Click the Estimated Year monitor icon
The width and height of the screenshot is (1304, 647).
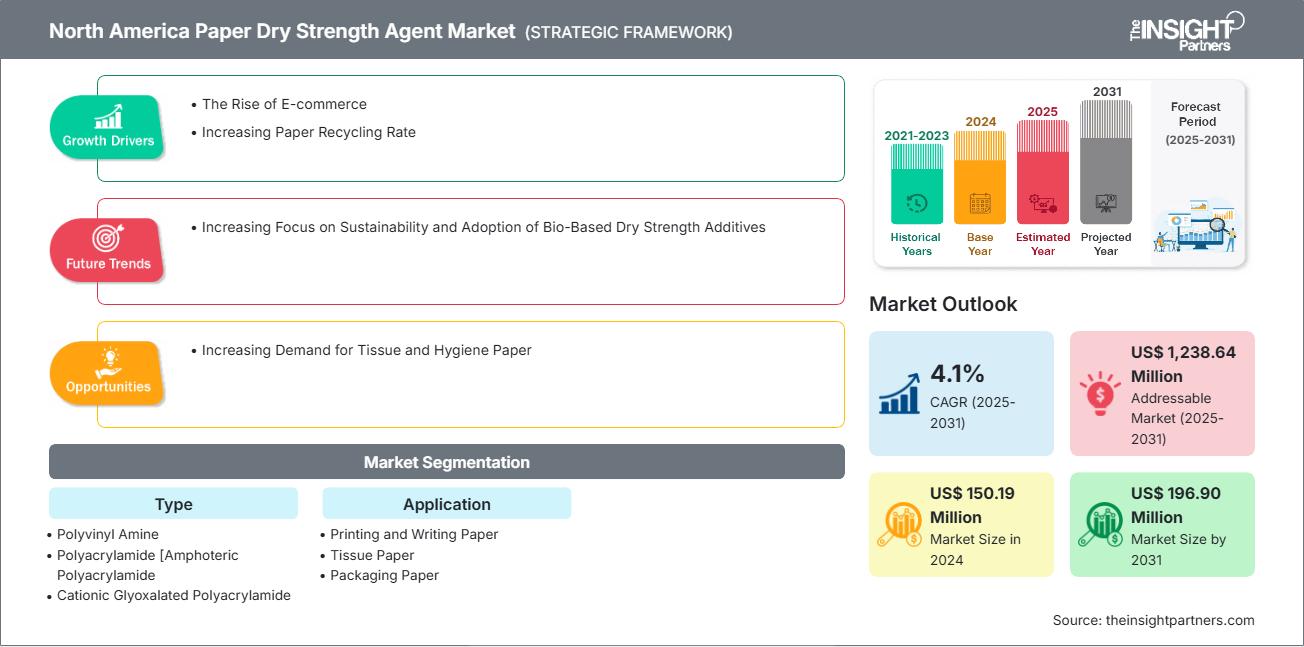[1043, 204]
